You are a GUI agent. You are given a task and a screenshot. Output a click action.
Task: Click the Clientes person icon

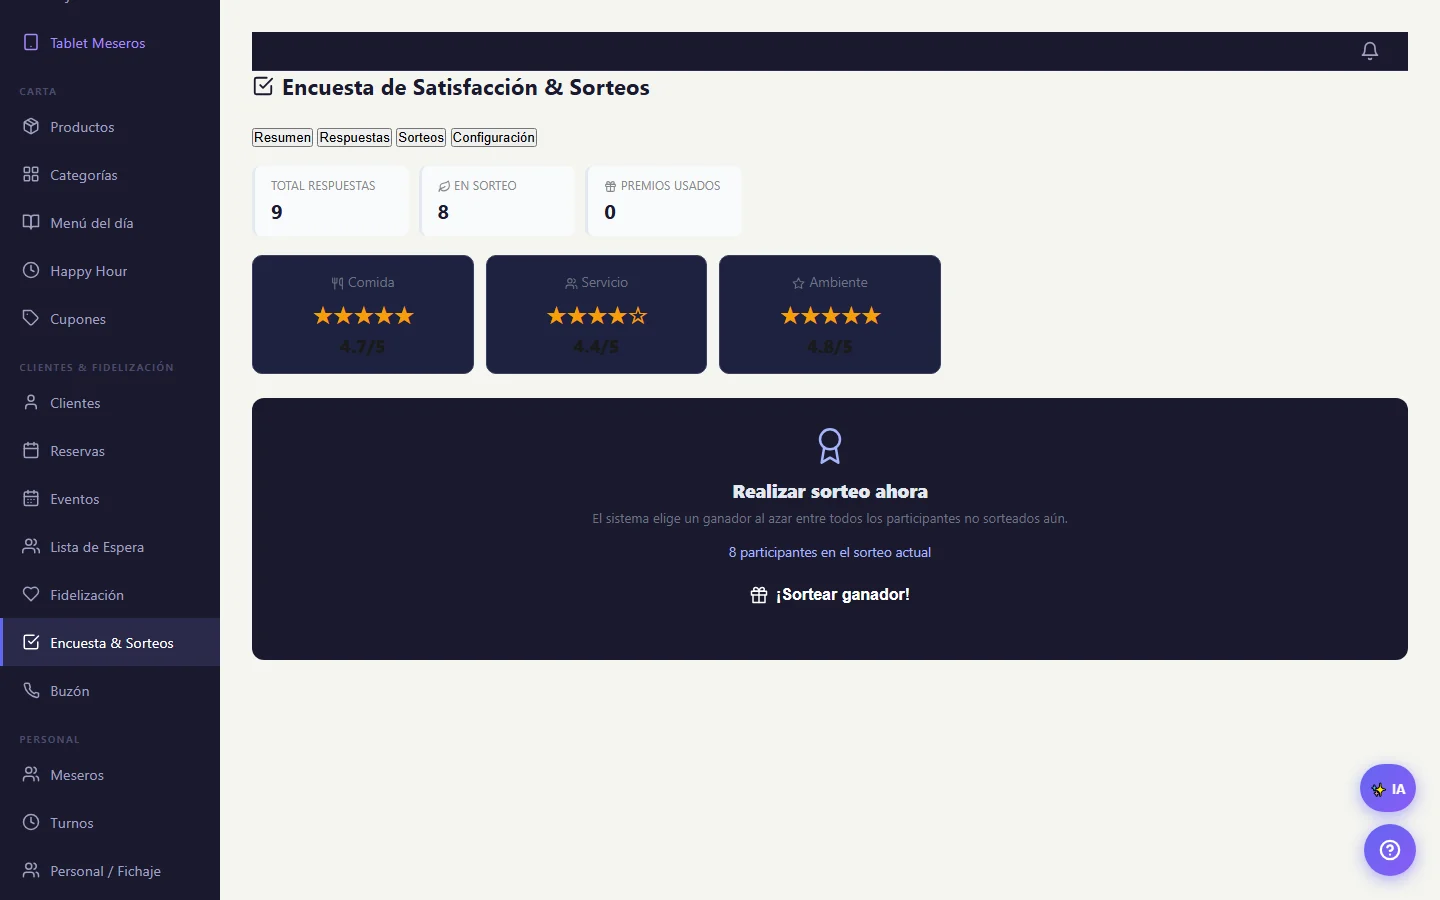coord(31,402)
